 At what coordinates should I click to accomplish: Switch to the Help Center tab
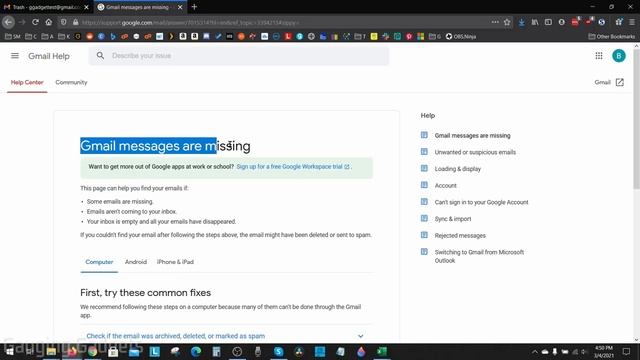coord(27,82)
